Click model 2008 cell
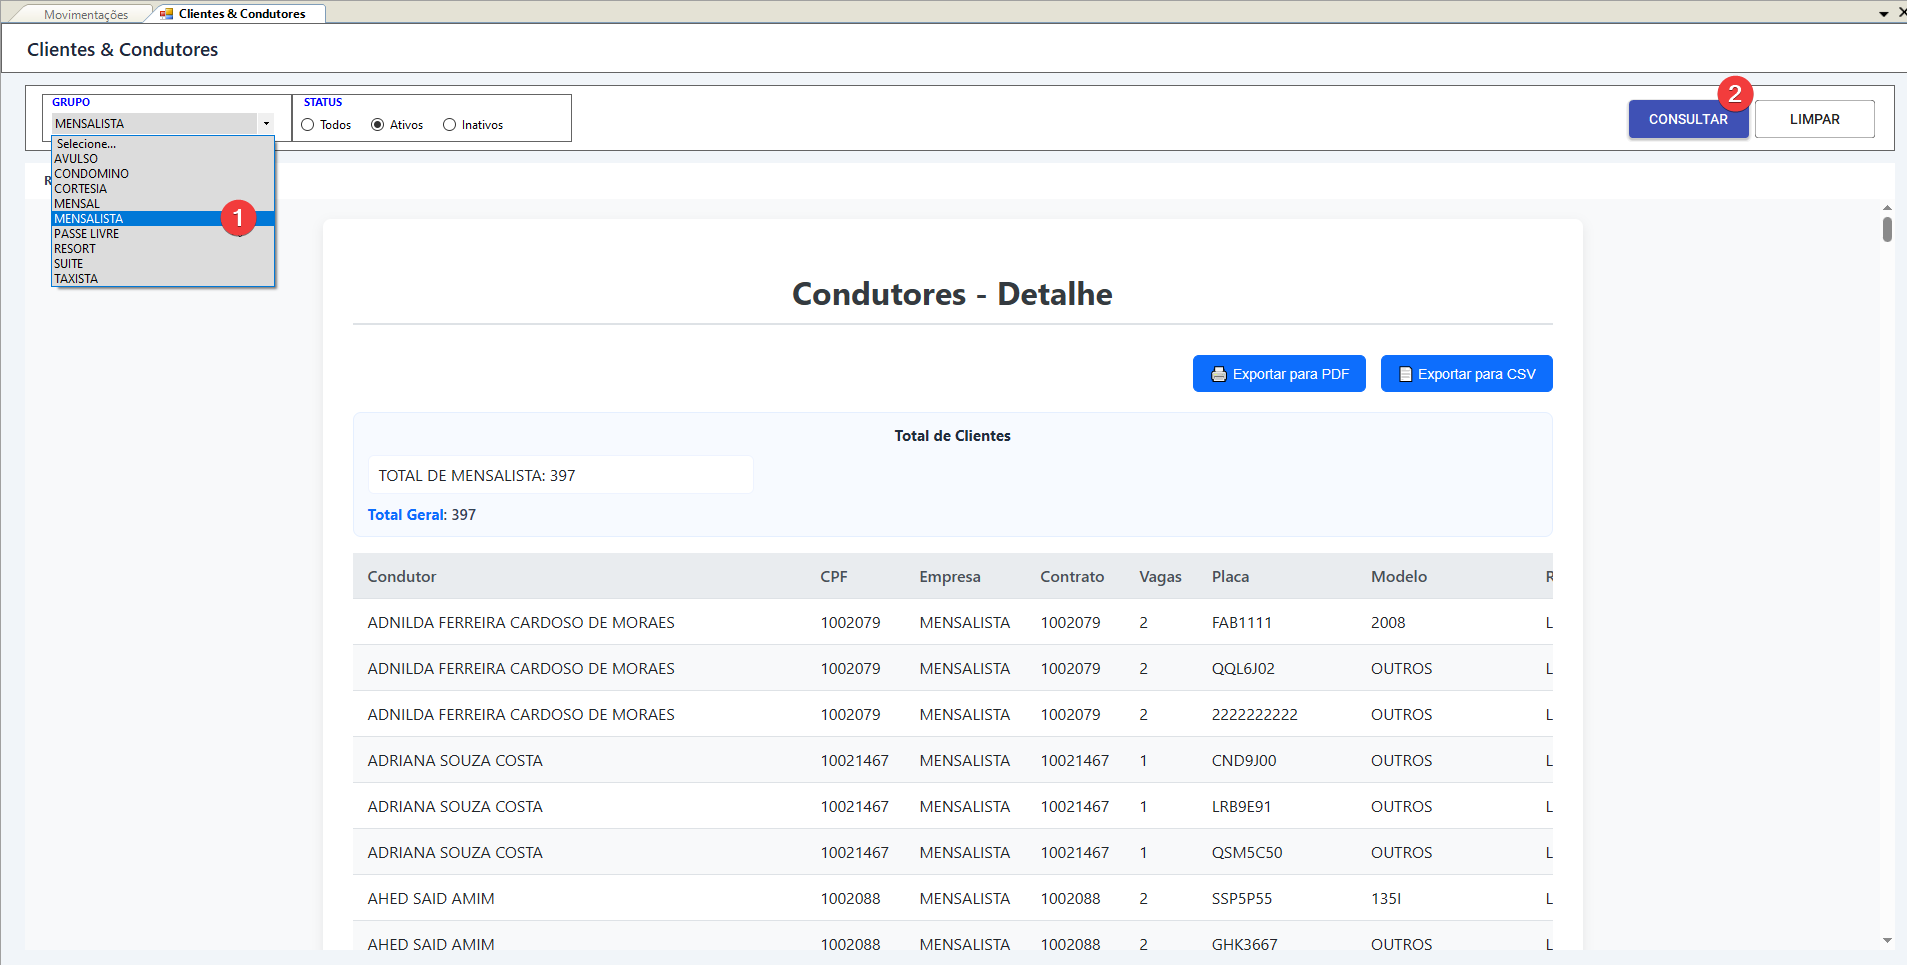Screen dimensions: 1907x965 [1388, 623]
